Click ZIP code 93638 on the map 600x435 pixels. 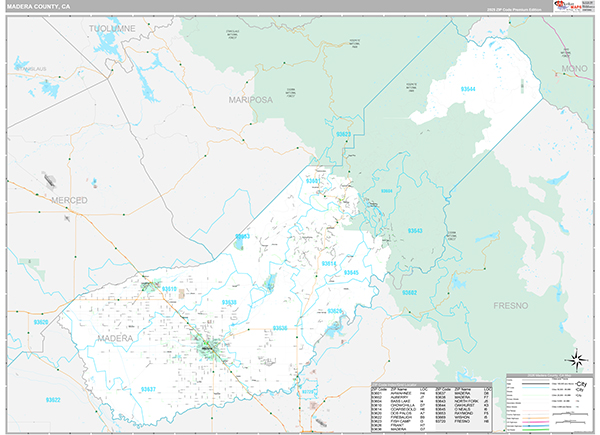pyautogui.click(x=229, y=303)
